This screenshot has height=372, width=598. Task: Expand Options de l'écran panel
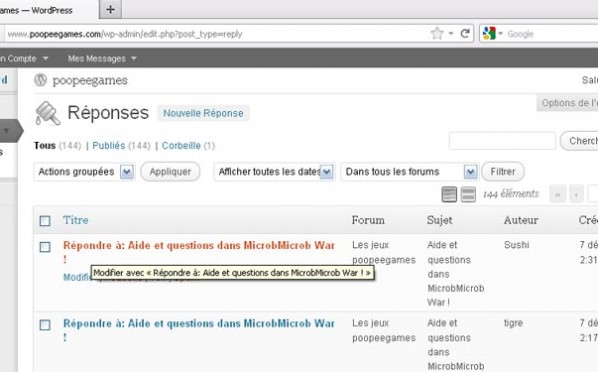pos(567,103)
